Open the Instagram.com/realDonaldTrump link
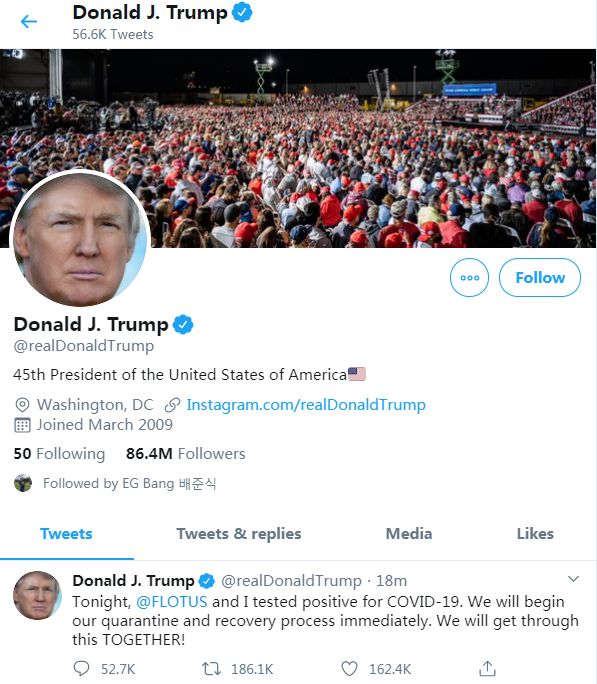The image size is (597, 684). coord(306,405)
